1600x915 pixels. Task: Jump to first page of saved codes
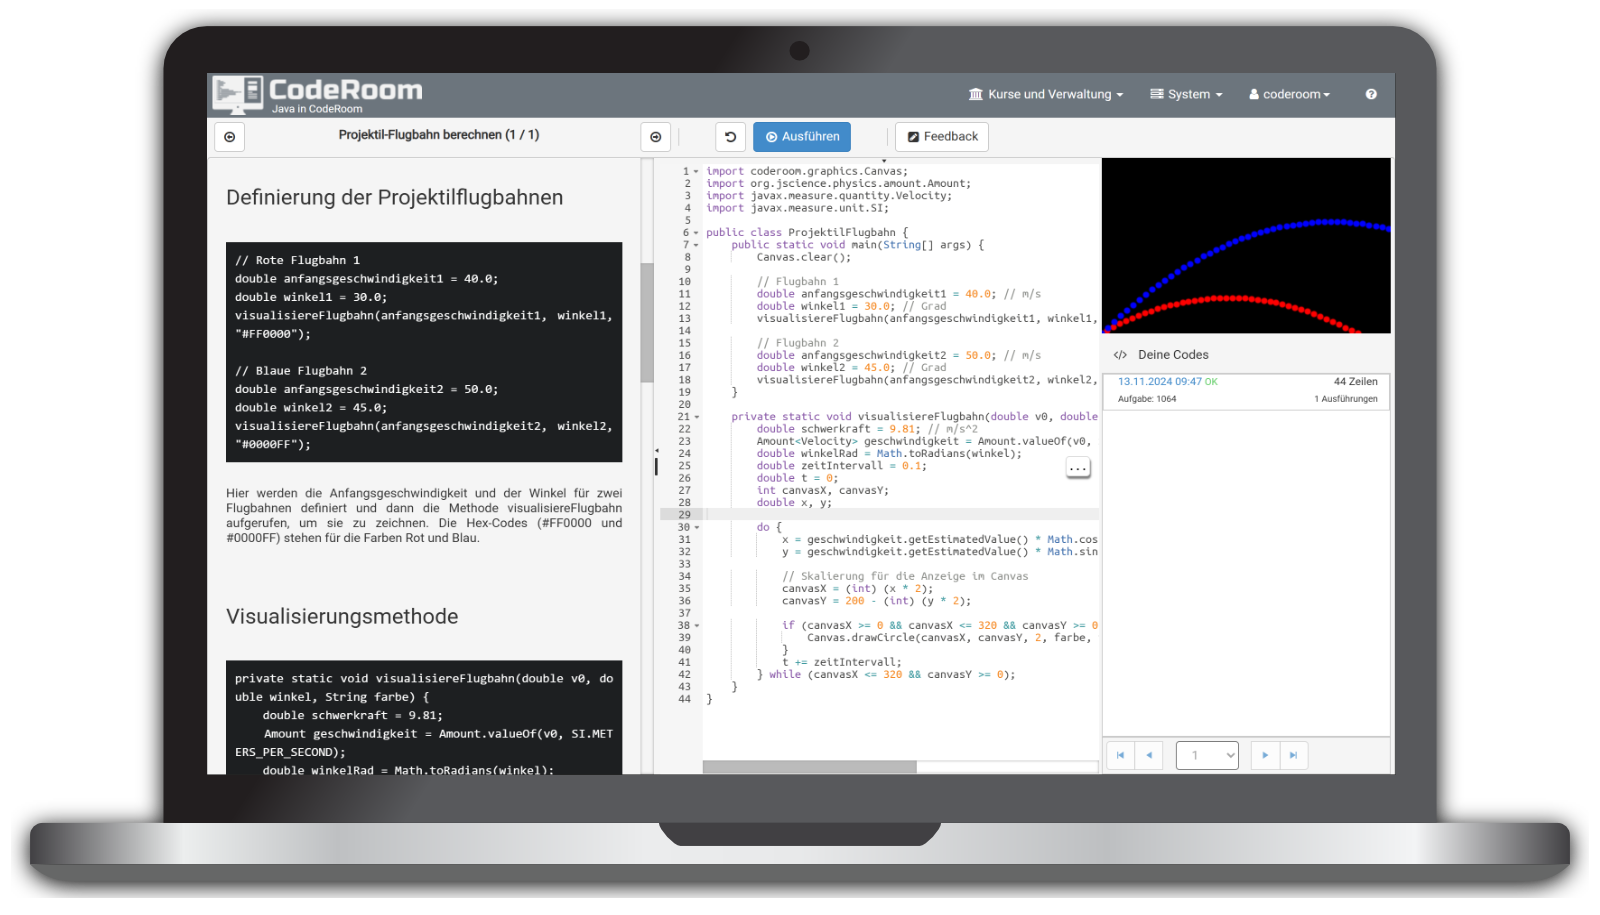1120,755
